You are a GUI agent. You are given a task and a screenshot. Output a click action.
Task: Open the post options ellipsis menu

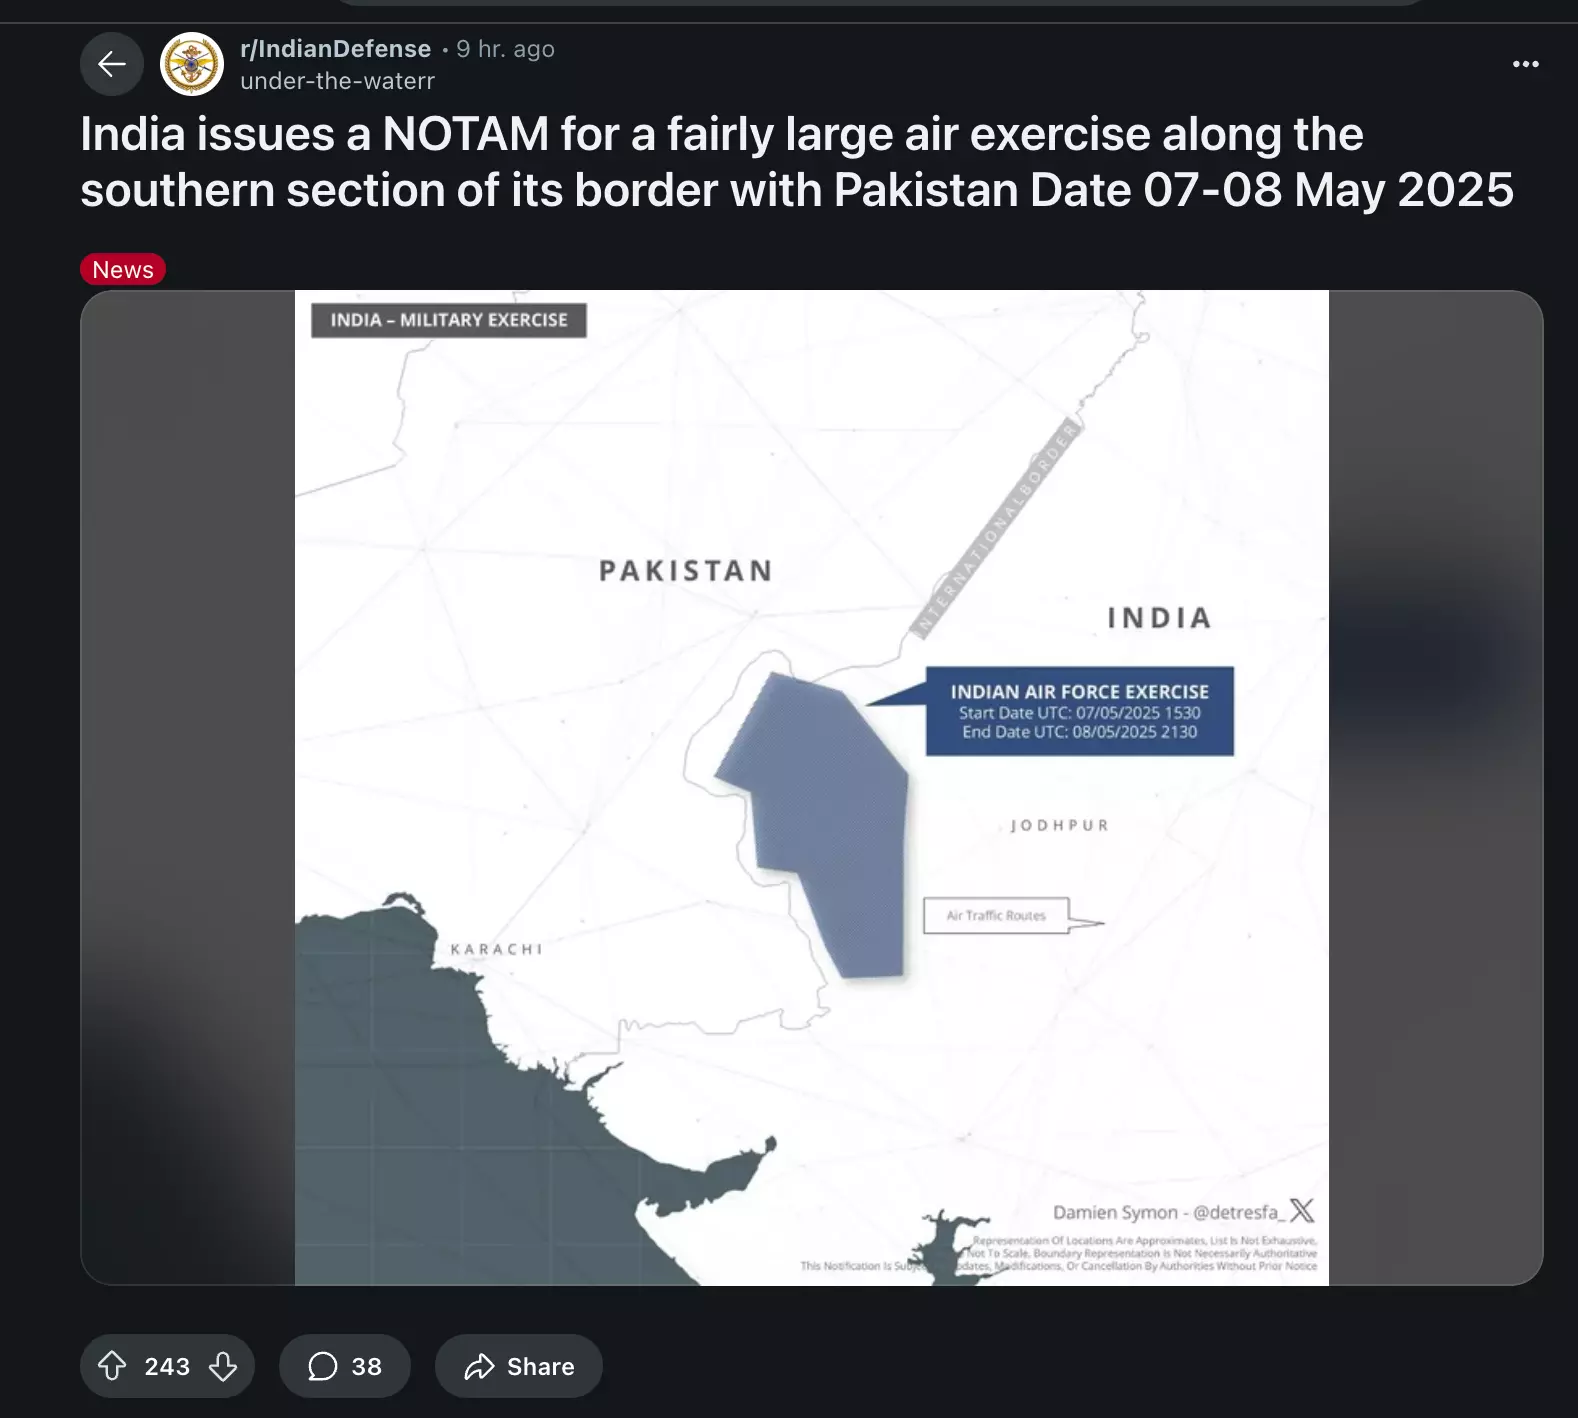pos(1525,64)
